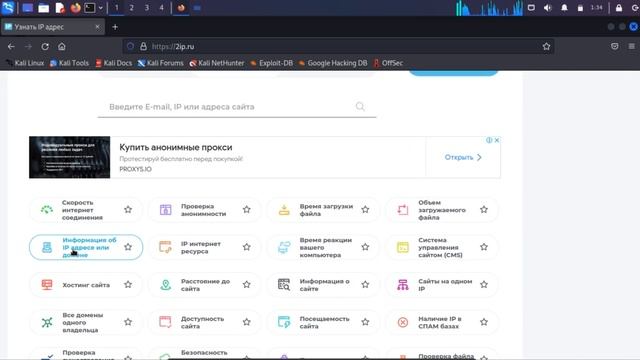
Task: Click the search magnifier icon
Action: pyautogui.click(x=360, y=107)
